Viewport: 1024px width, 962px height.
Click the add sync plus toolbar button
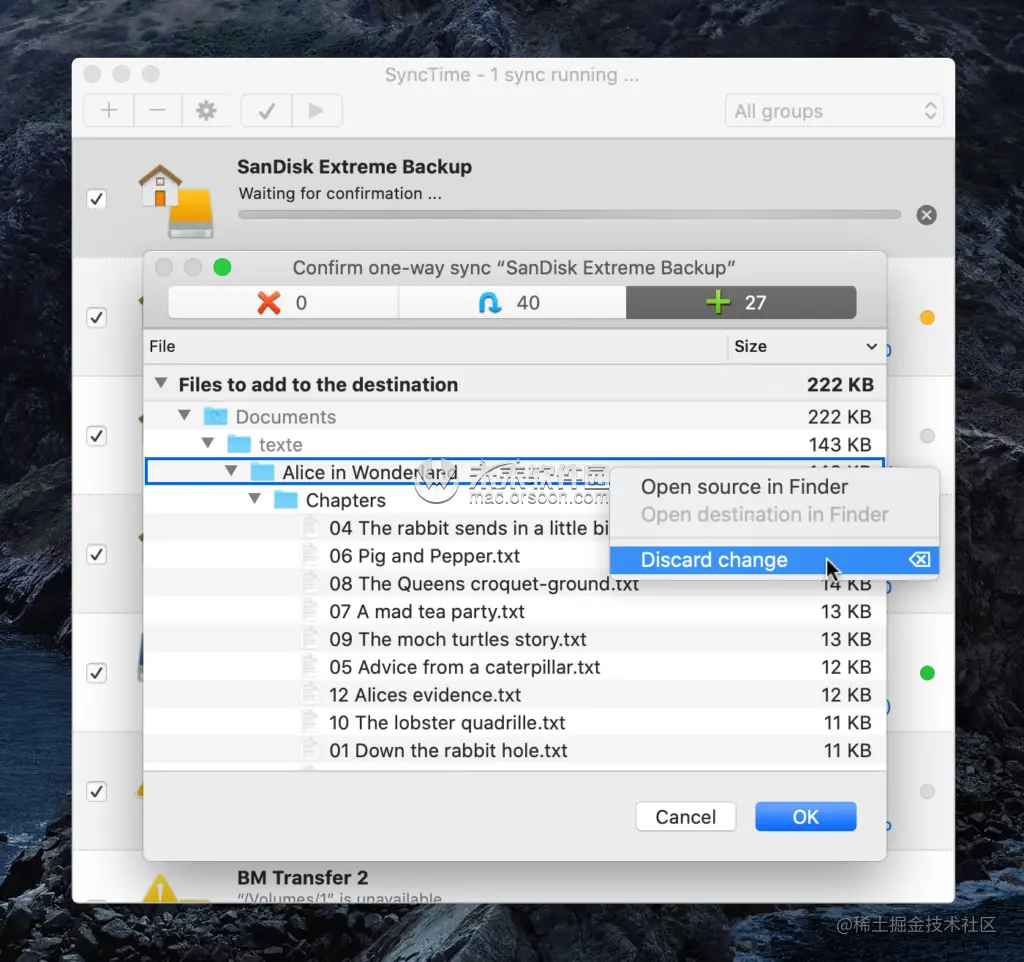coord(109,110)
